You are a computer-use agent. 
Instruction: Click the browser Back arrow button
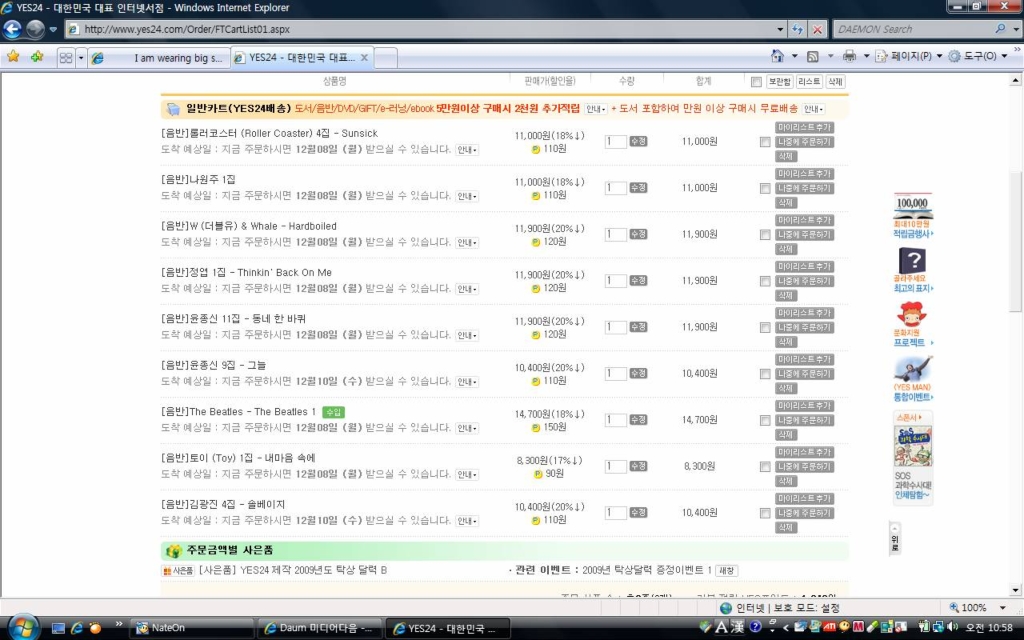point(12,29)
